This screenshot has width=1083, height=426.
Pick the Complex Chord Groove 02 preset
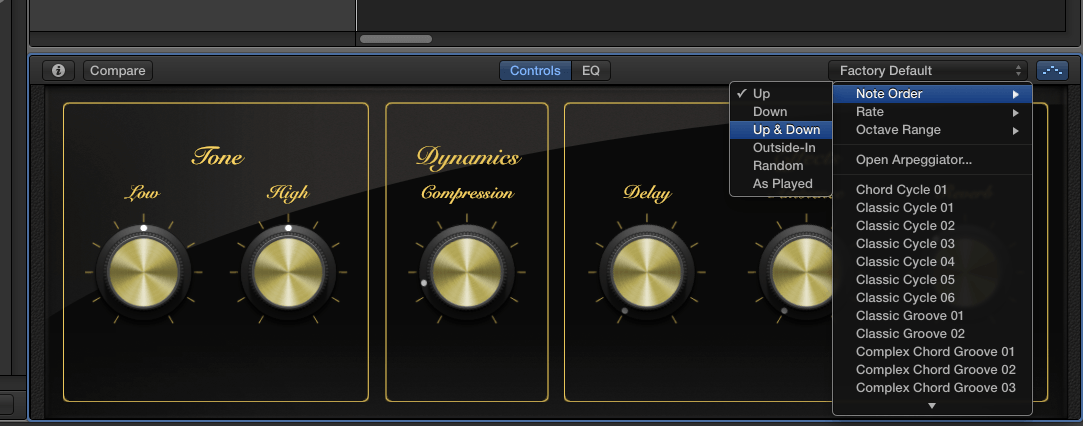click(x=932, y=369)
